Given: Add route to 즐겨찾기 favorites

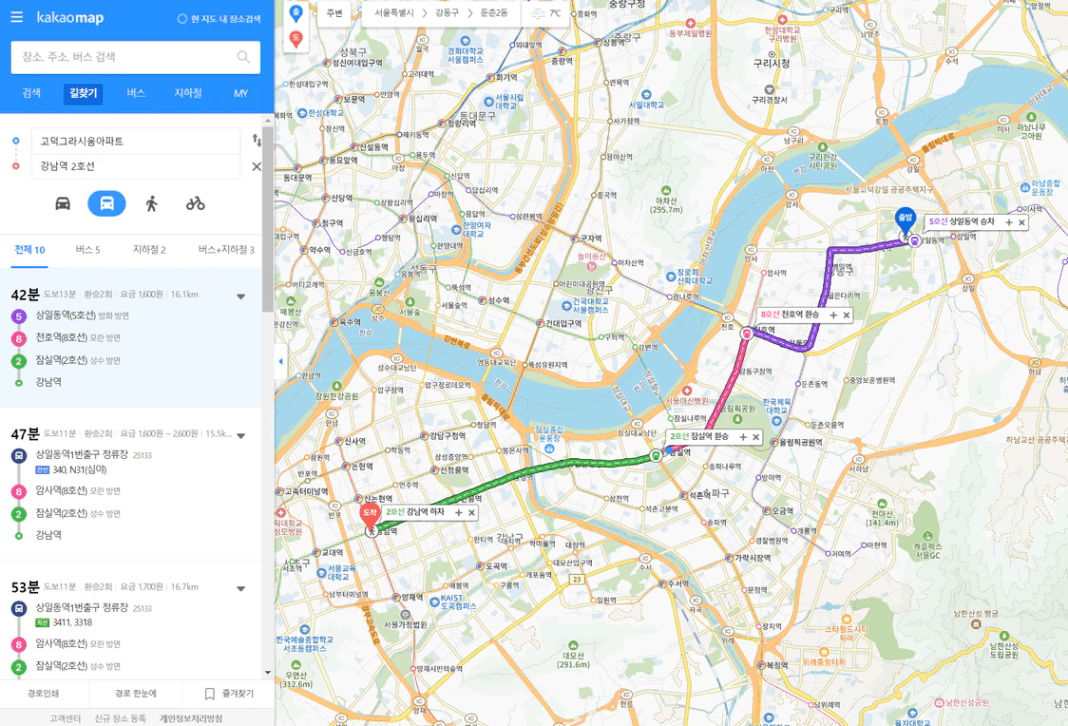Looking at the screenshot, I should tap(229, 693).
